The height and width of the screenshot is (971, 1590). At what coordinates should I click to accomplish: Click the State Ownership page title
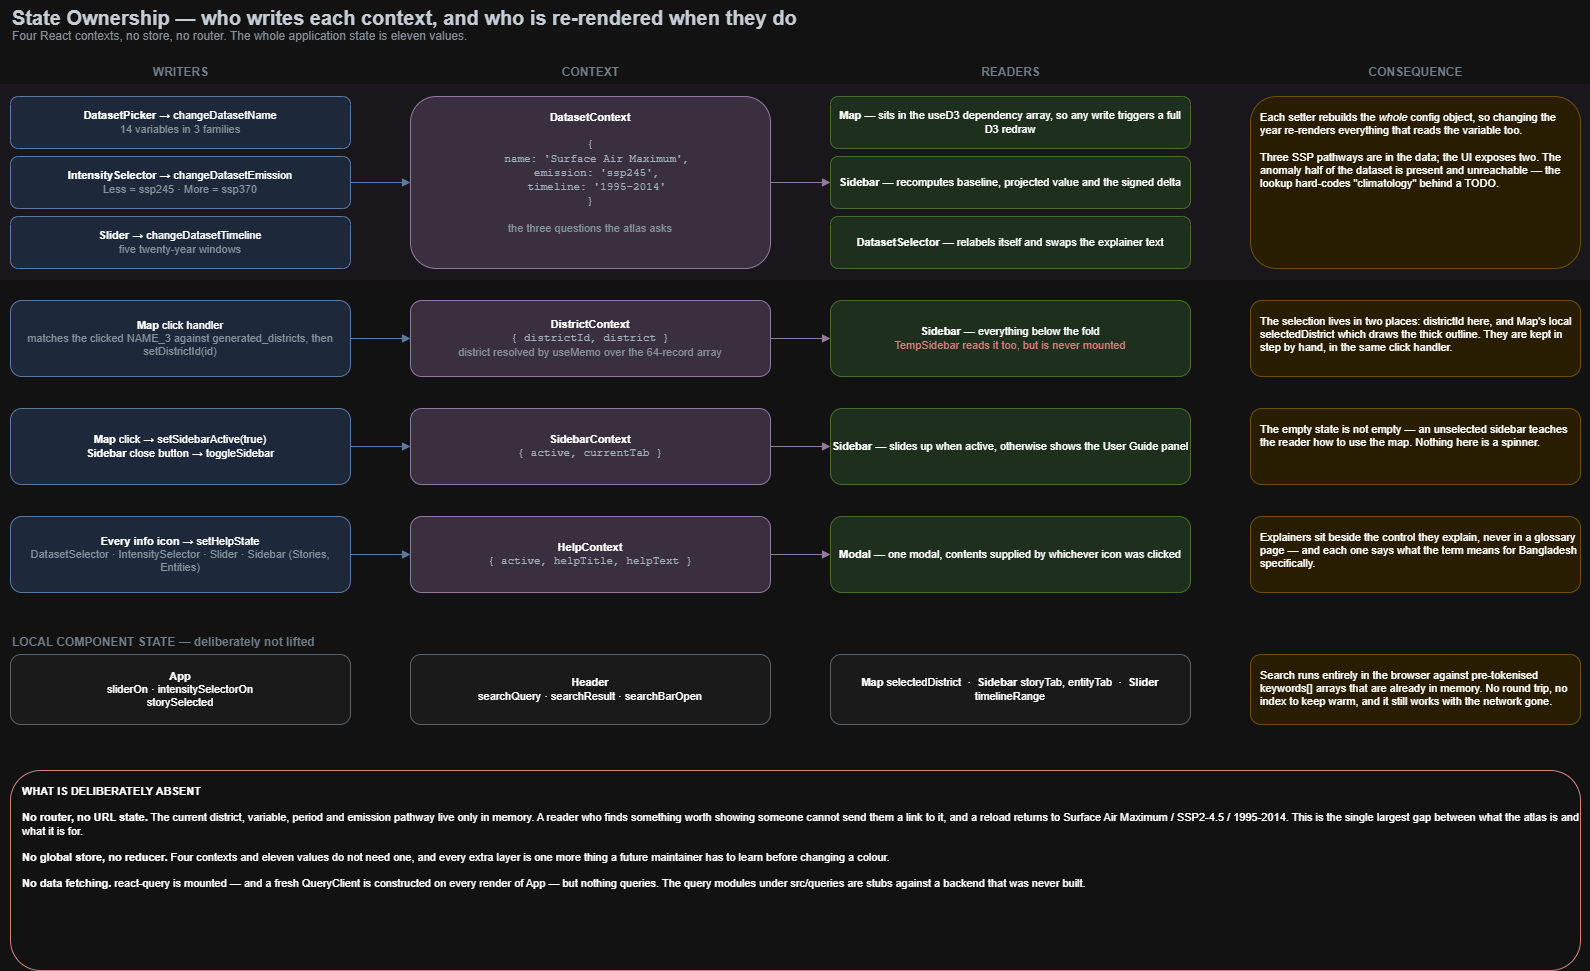(404, 18)
